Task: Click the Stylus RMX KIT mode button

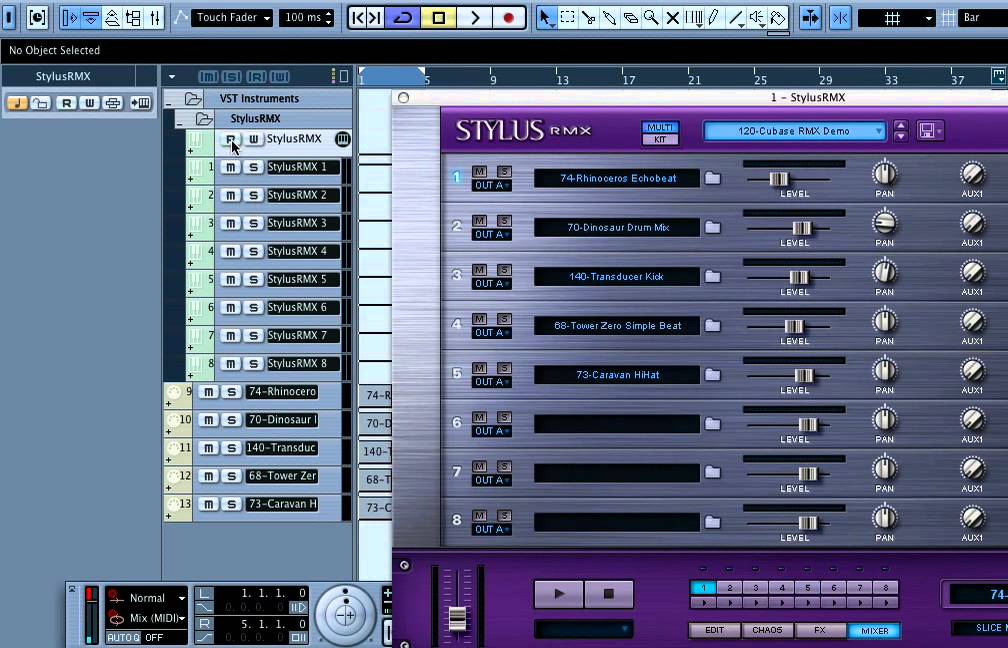Action: point(660,140)
